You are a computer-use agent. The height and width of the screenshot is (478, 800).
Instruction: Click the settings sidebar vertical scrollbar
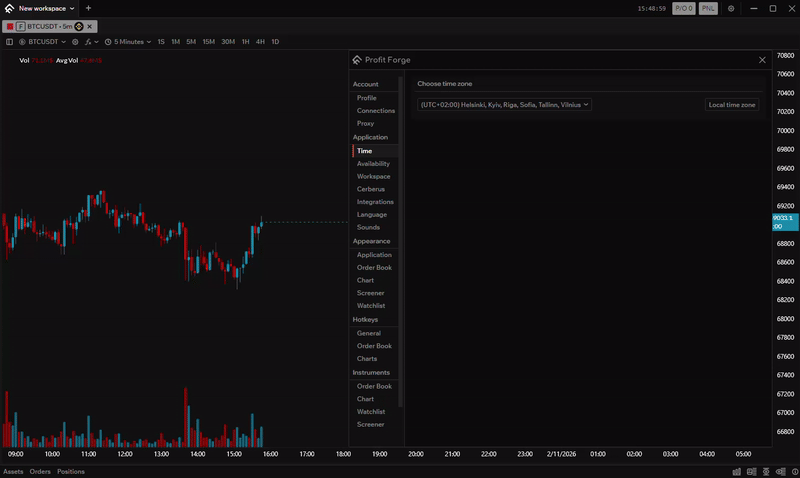(x=401, y=242)
